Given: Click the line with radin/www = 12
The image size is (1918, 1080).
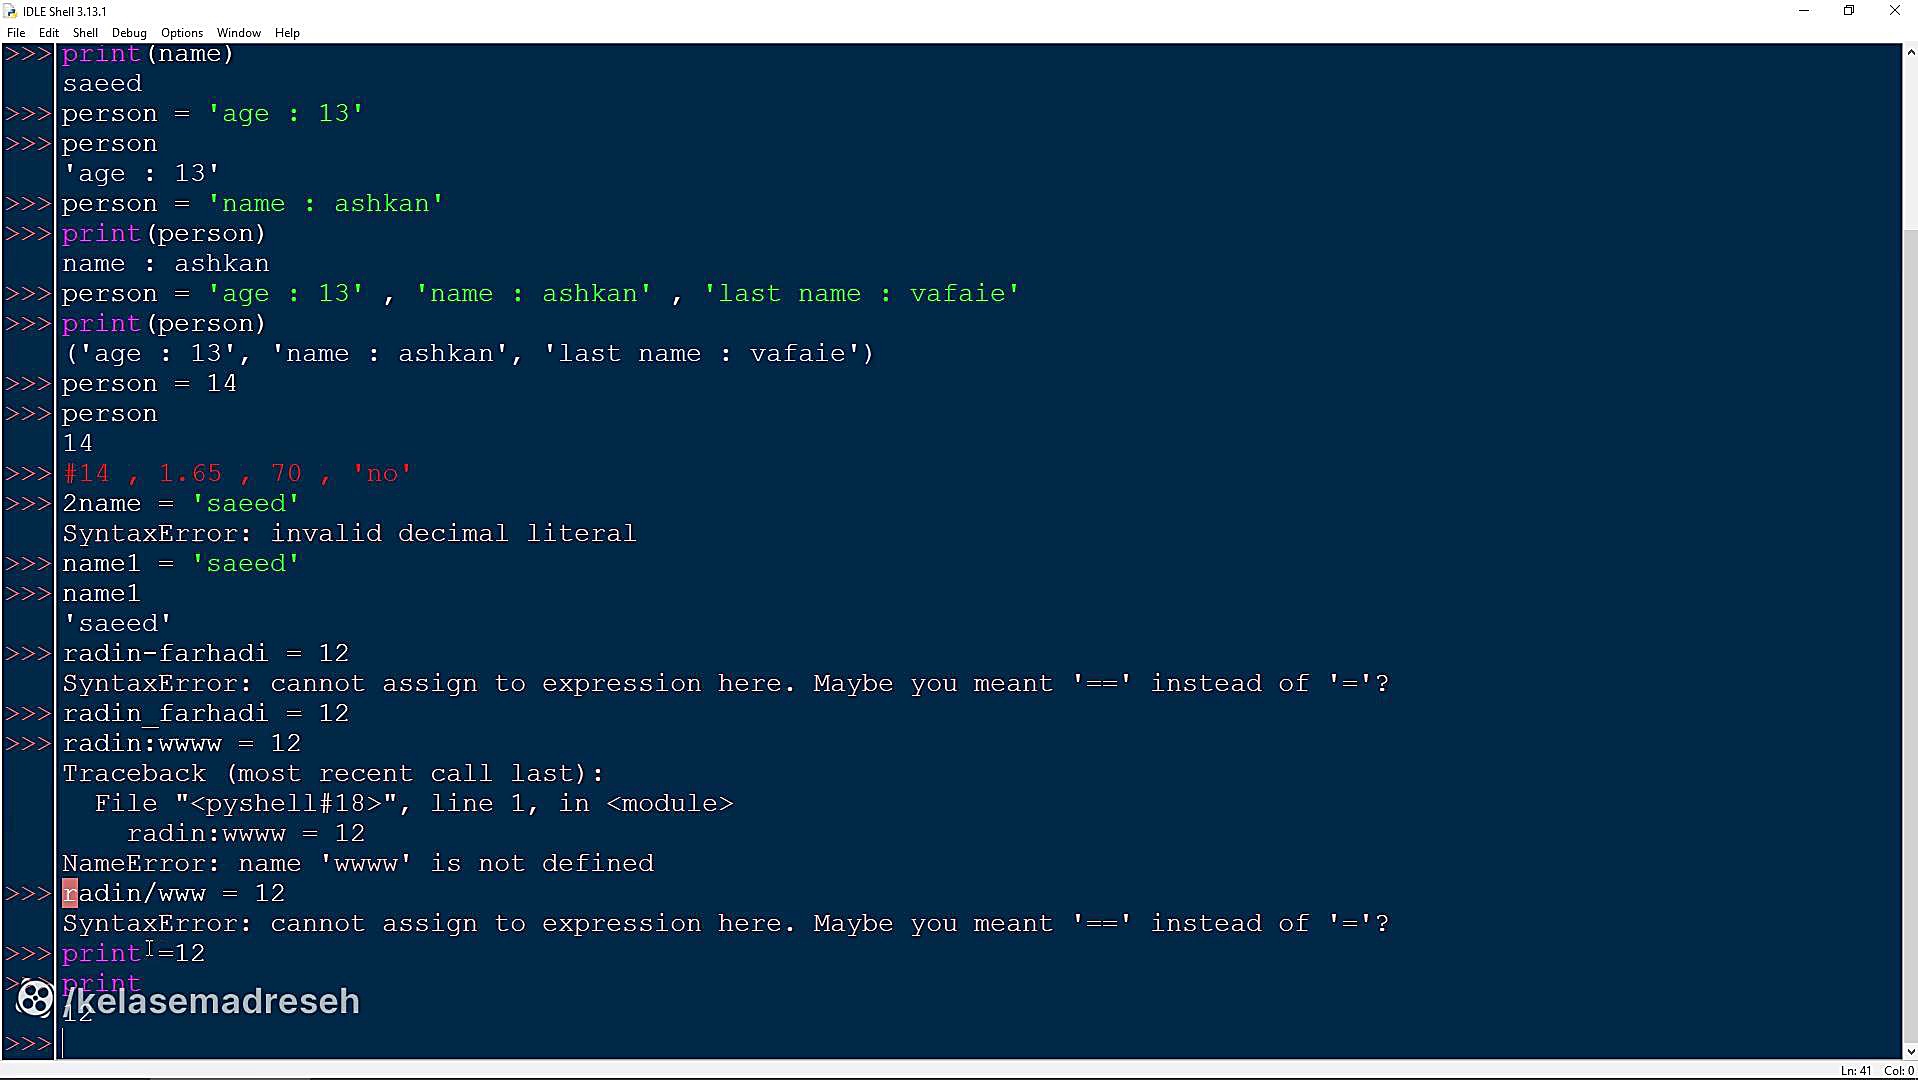Looking at the screenshot, I should (174, 893).
